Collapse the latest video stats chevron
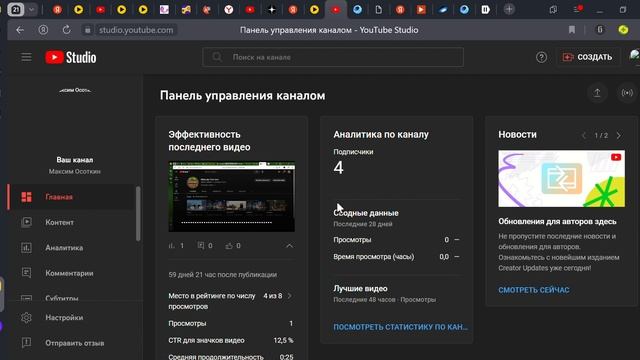The width and height of the screenshot is (640, 360). (289, 246)
